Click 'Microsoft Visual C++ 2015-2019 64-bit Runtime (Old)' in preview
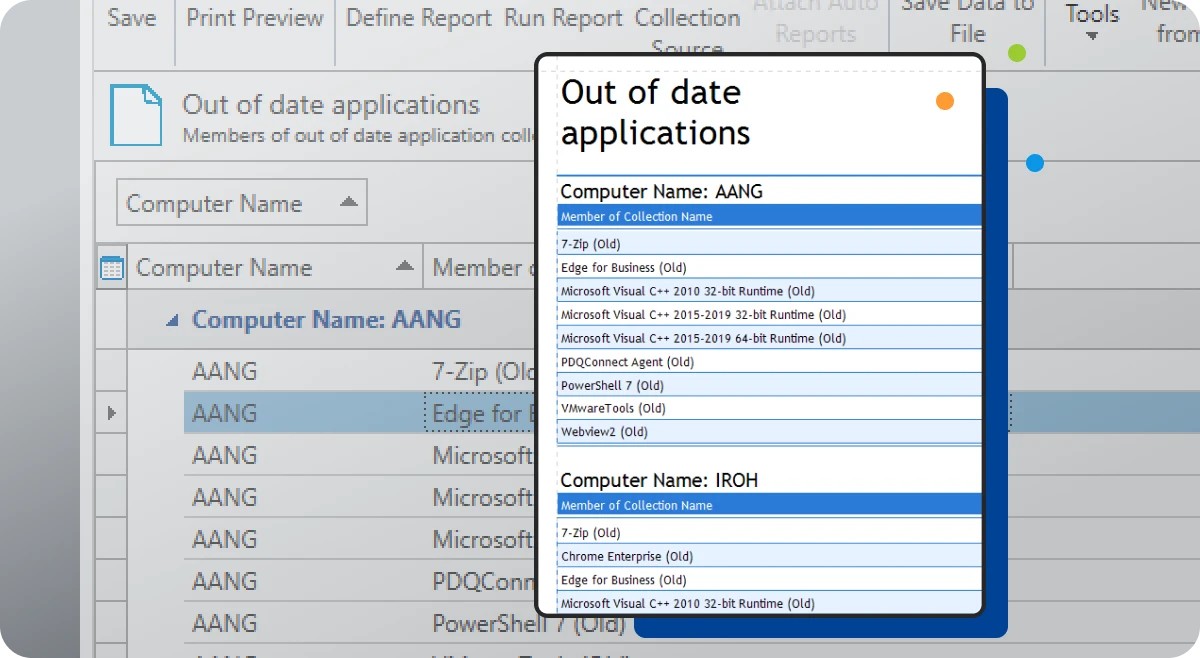 tap(703, 338)
